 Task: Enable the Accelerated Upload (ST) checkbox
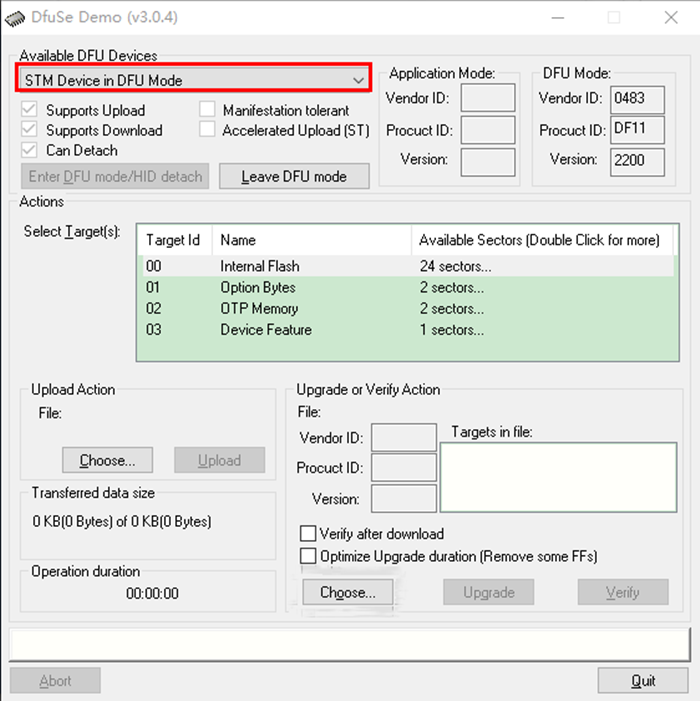click(207, 130)
